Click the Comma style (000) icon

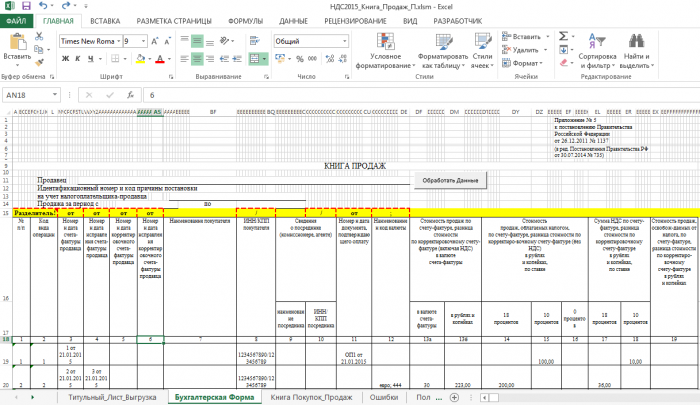pyautogui.click(x=312, y=58)
